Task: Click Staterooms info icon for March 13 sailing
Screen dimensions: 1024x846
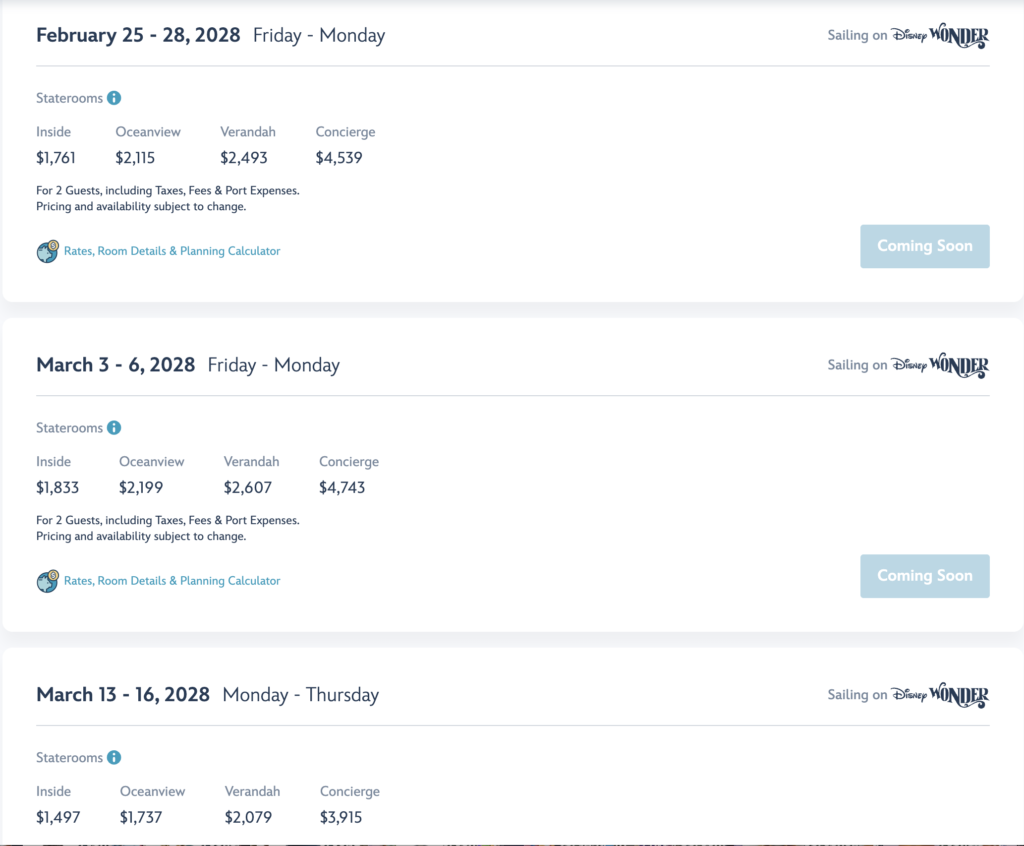Action: click(x=114, y=758)
